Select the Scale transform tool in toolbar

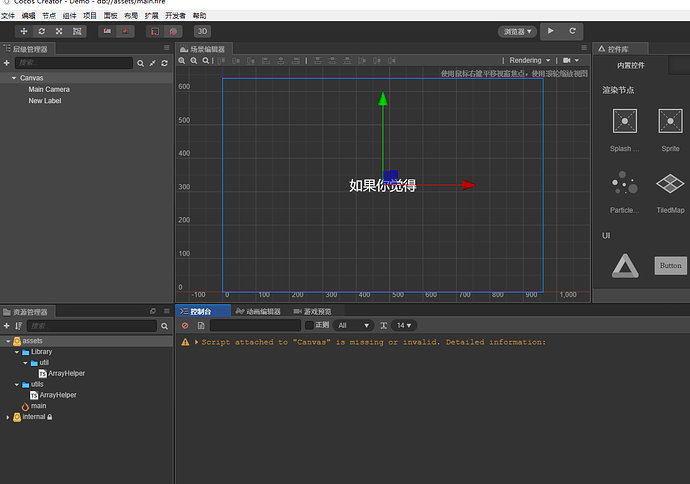click(x=59, y=32)
